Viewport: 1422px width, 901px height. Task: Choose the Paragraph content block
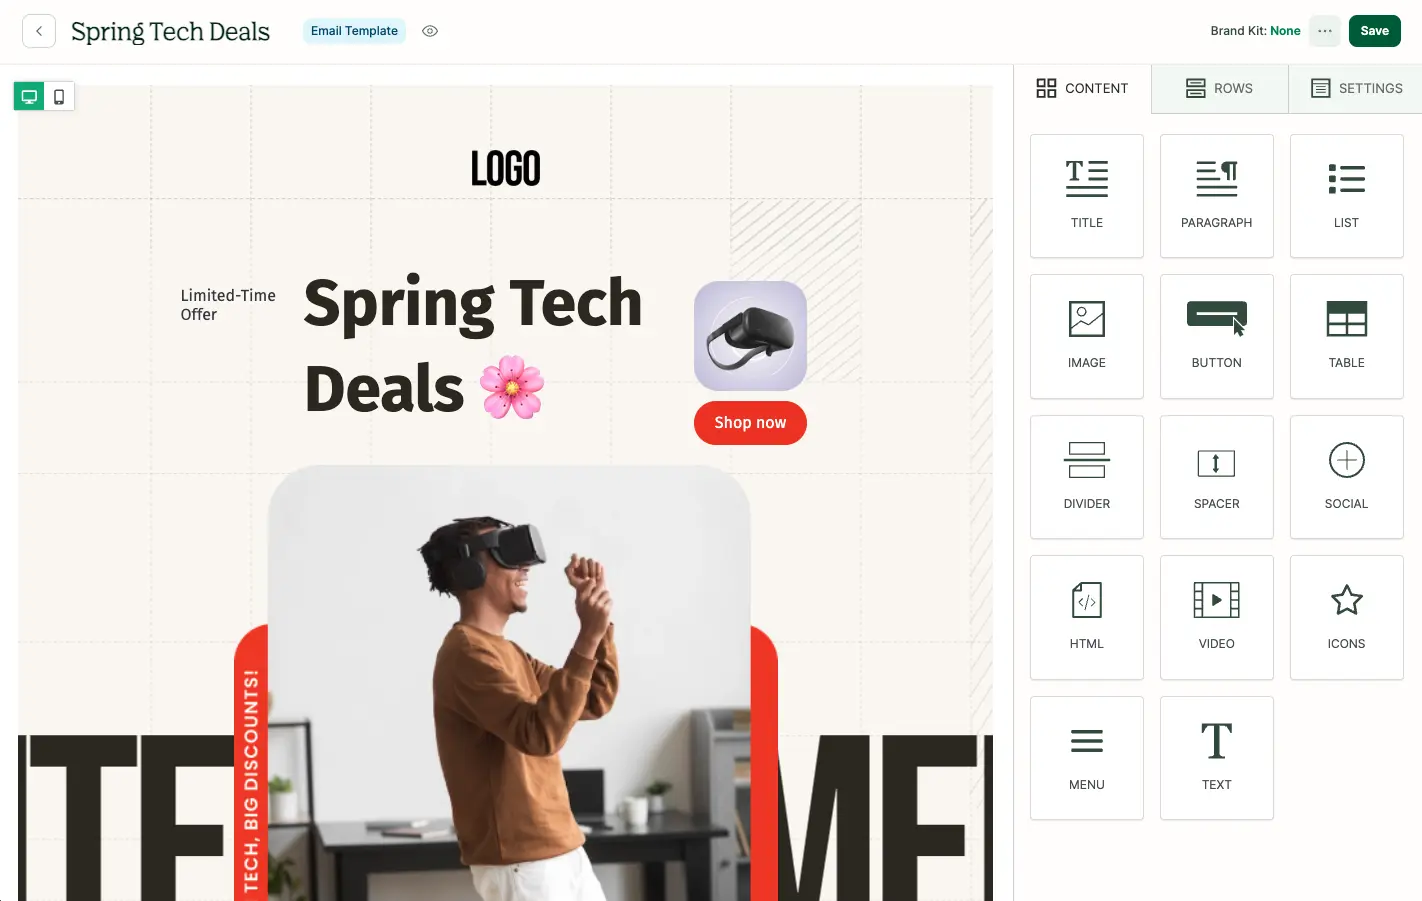point(1217,196)
